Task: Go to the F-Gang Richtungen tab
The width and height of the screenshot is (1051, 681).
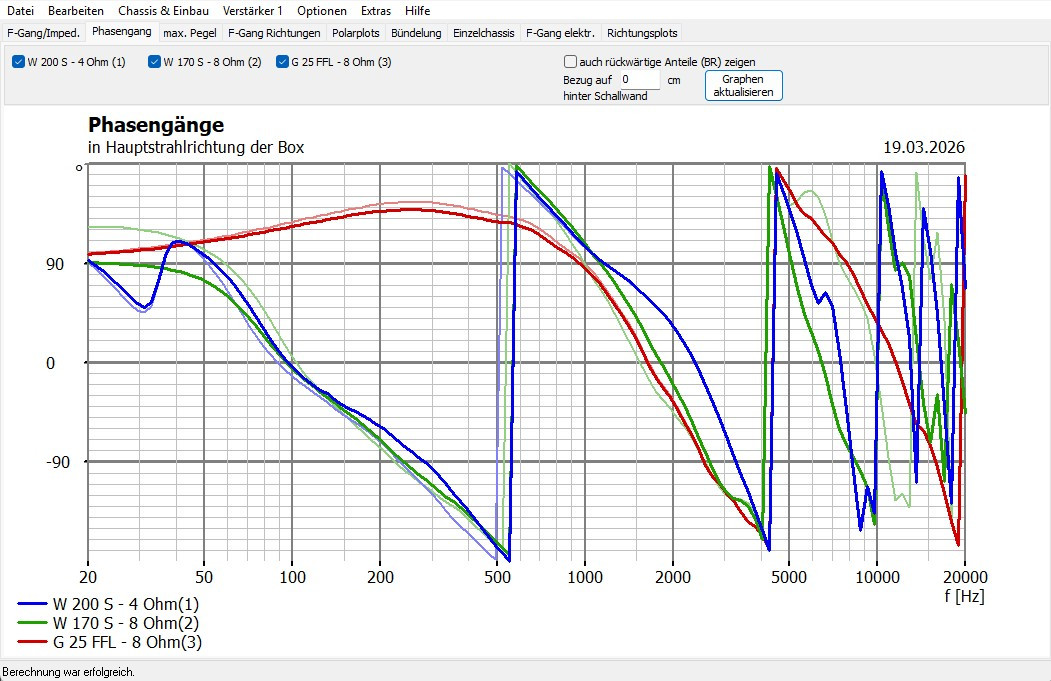Action: click(274, 32)
